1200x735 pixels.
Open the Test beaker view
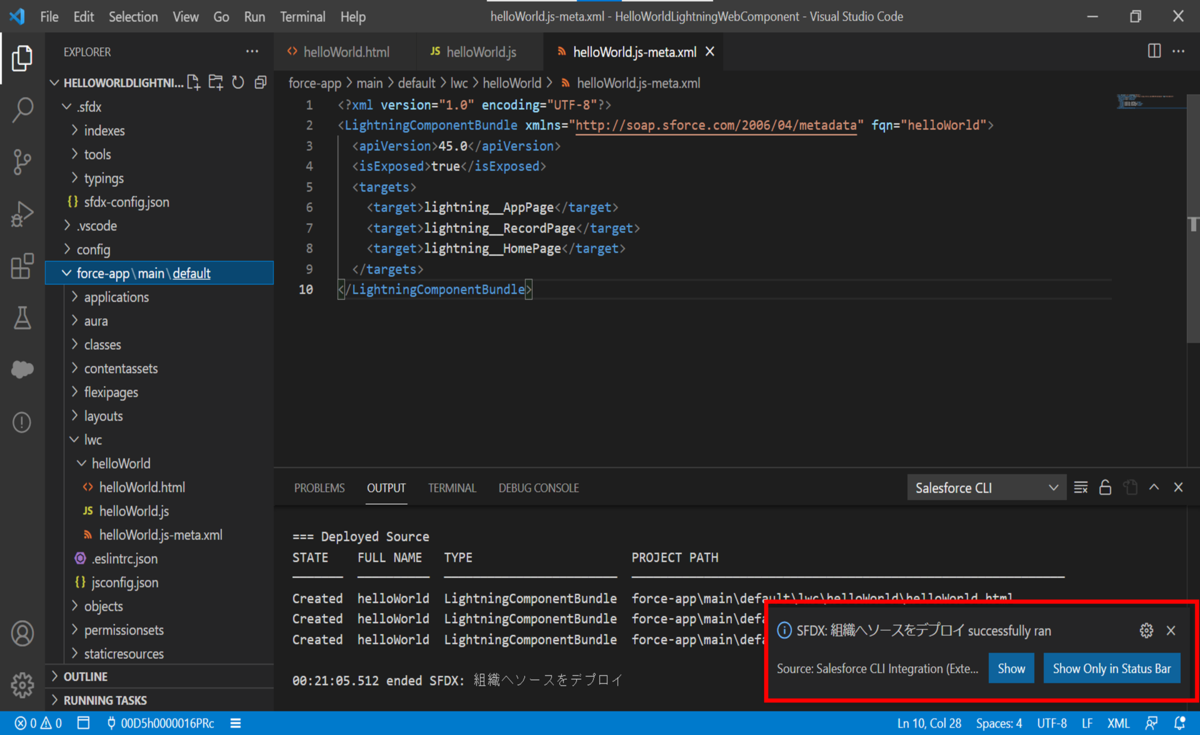(x=22, y=318)
